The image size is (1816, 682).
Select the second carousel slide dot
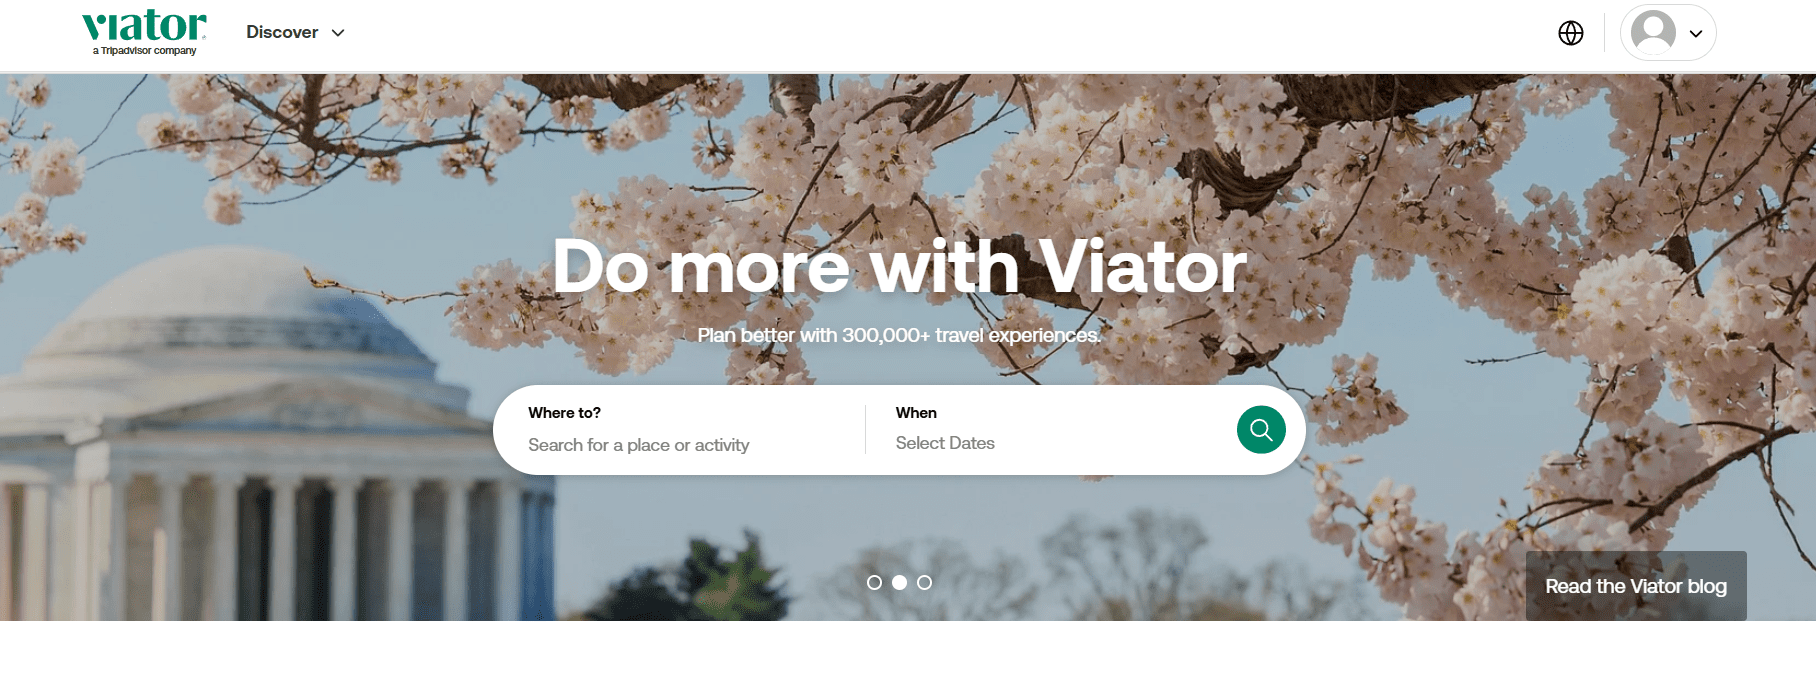coord(899,582)
